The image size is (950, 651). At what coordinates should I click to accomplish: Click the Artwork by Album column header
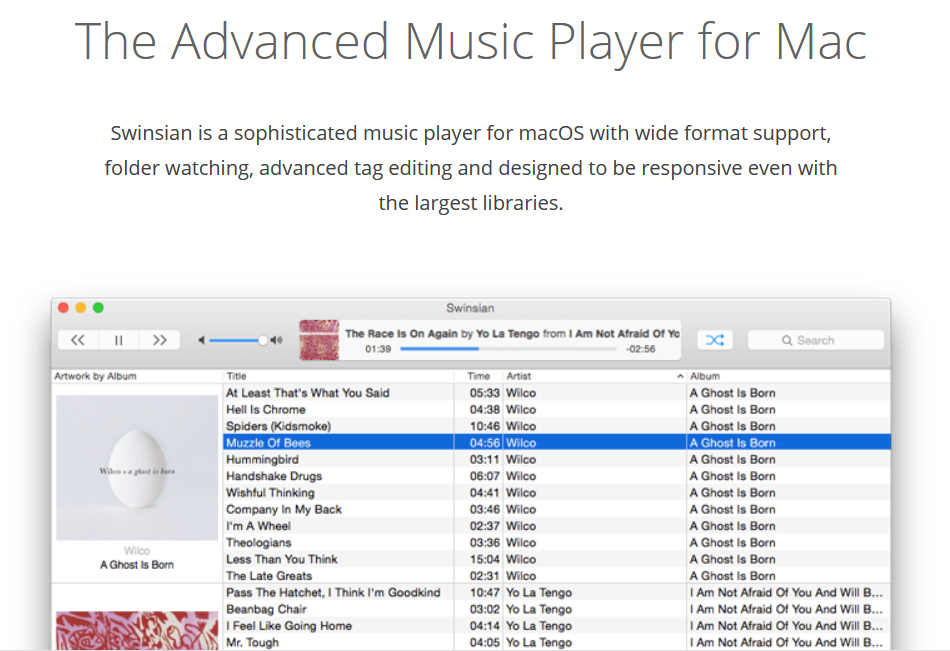point(137,376)
